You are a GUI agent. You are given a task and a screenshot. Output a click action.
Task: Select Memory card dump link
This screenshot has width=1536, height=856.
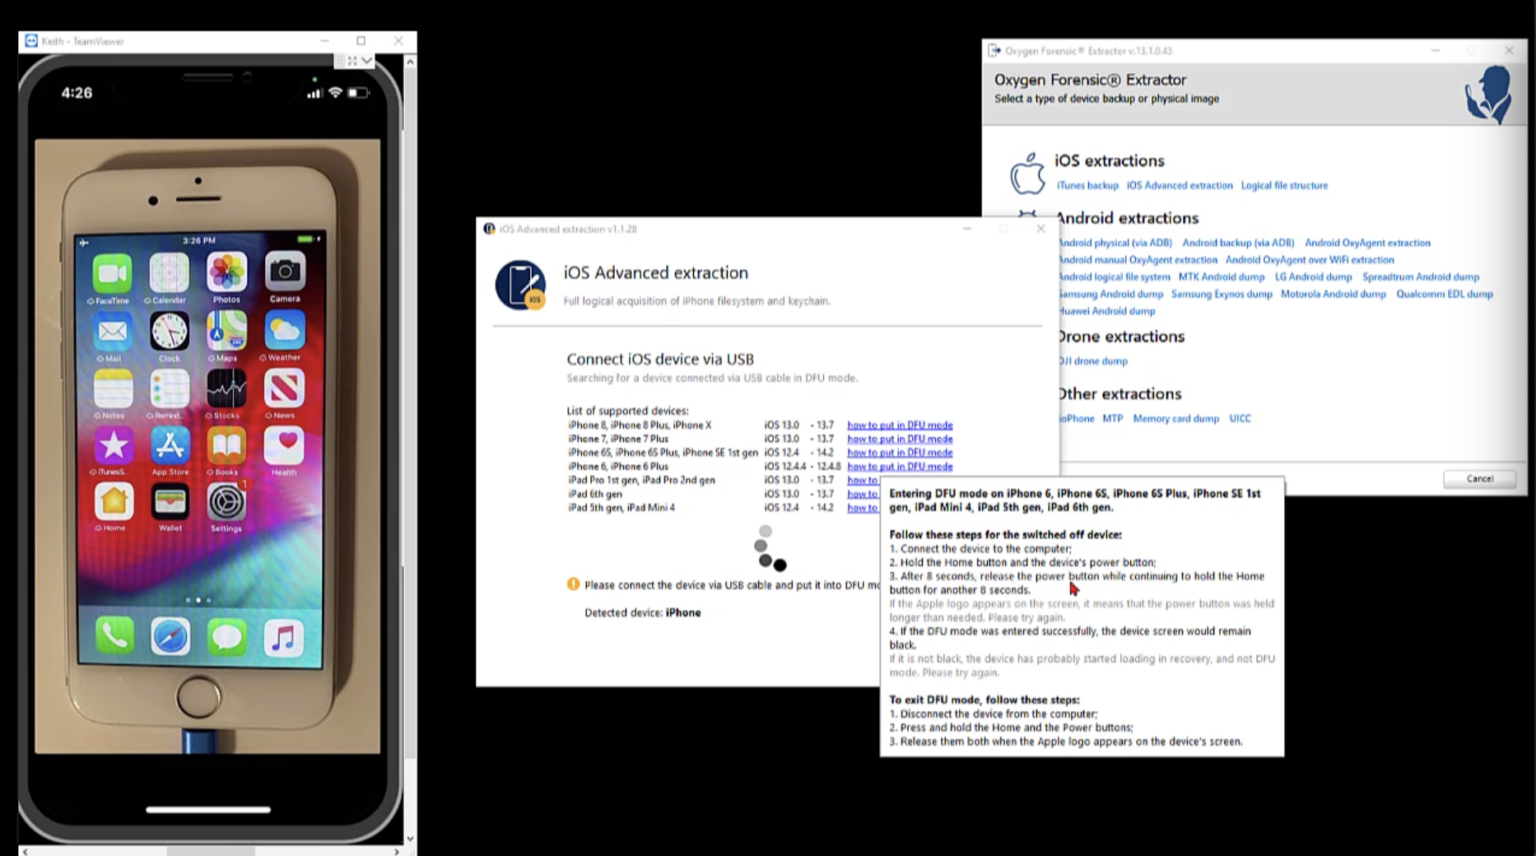tap(1176, 419)
